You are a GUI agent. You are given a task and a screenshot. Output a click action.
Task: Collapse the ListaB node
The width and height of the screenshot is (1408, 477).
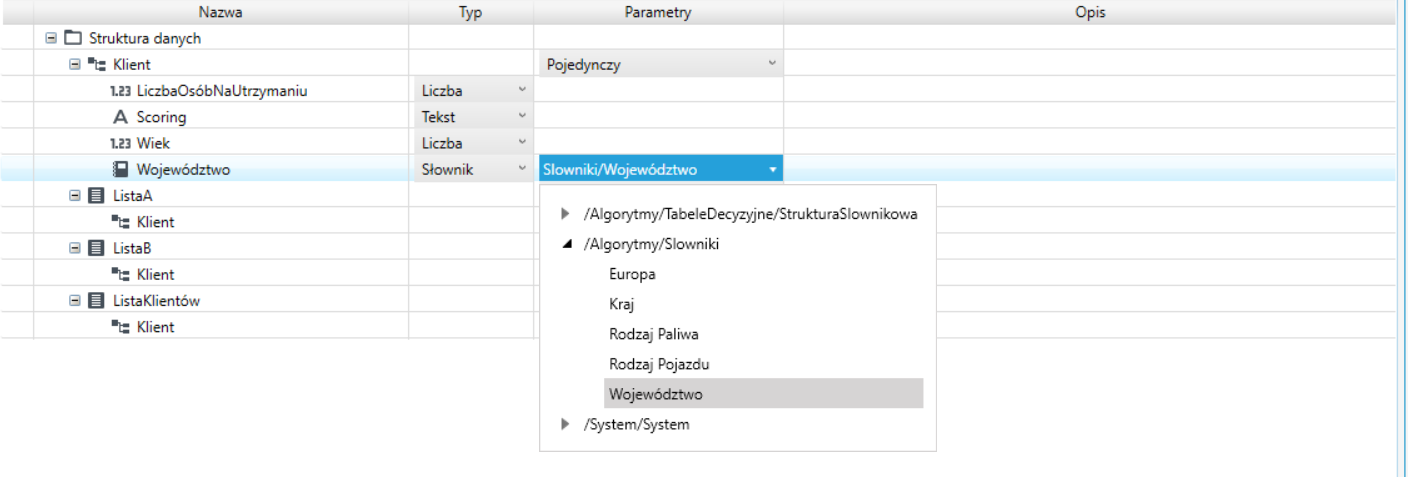(74, 248)
